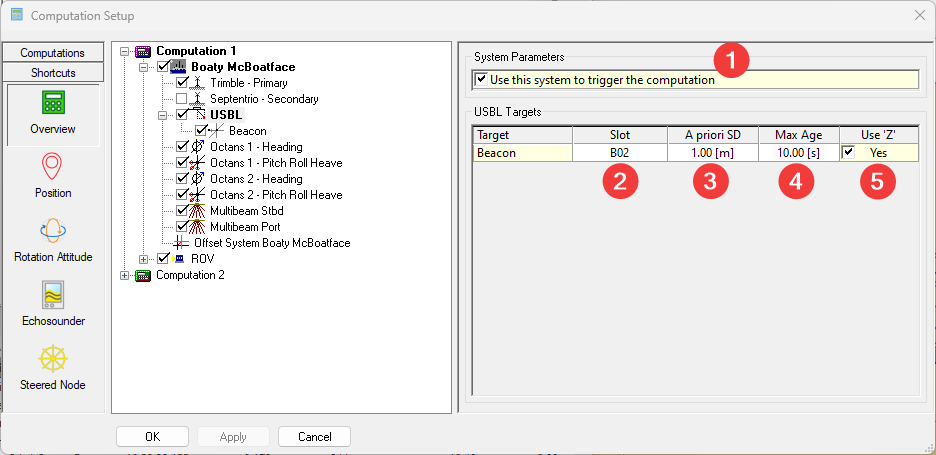Select the Offset System Boaty McBoatface item

tap(271, 243)
